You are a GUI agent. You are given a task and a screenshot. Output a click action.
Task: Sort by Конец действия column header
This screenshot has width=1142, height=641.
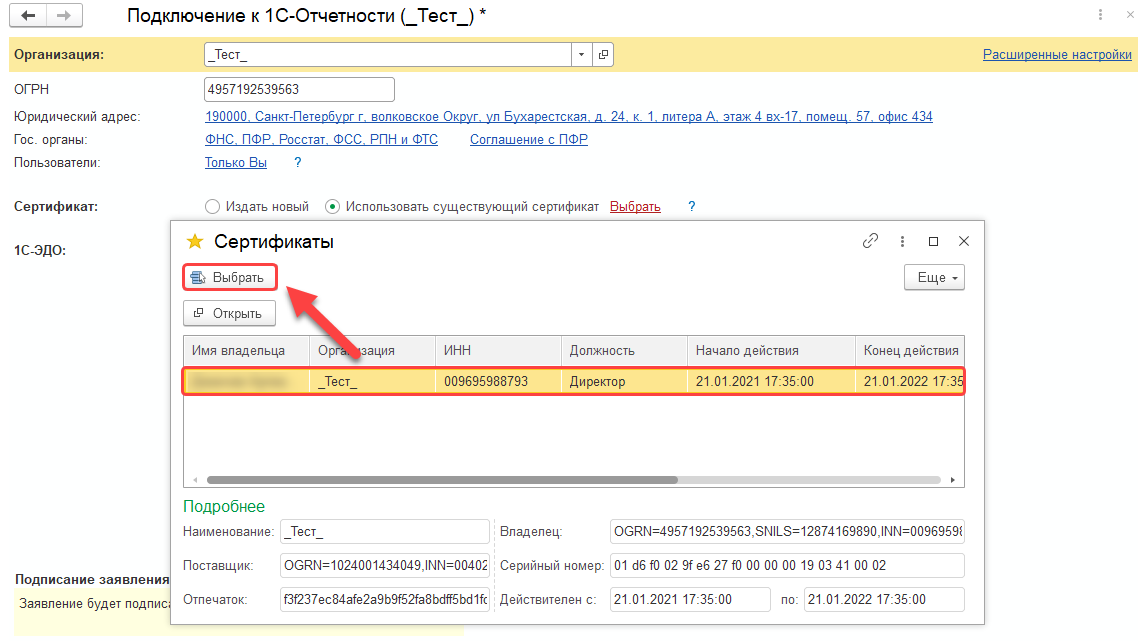click(x=910, y=351)
